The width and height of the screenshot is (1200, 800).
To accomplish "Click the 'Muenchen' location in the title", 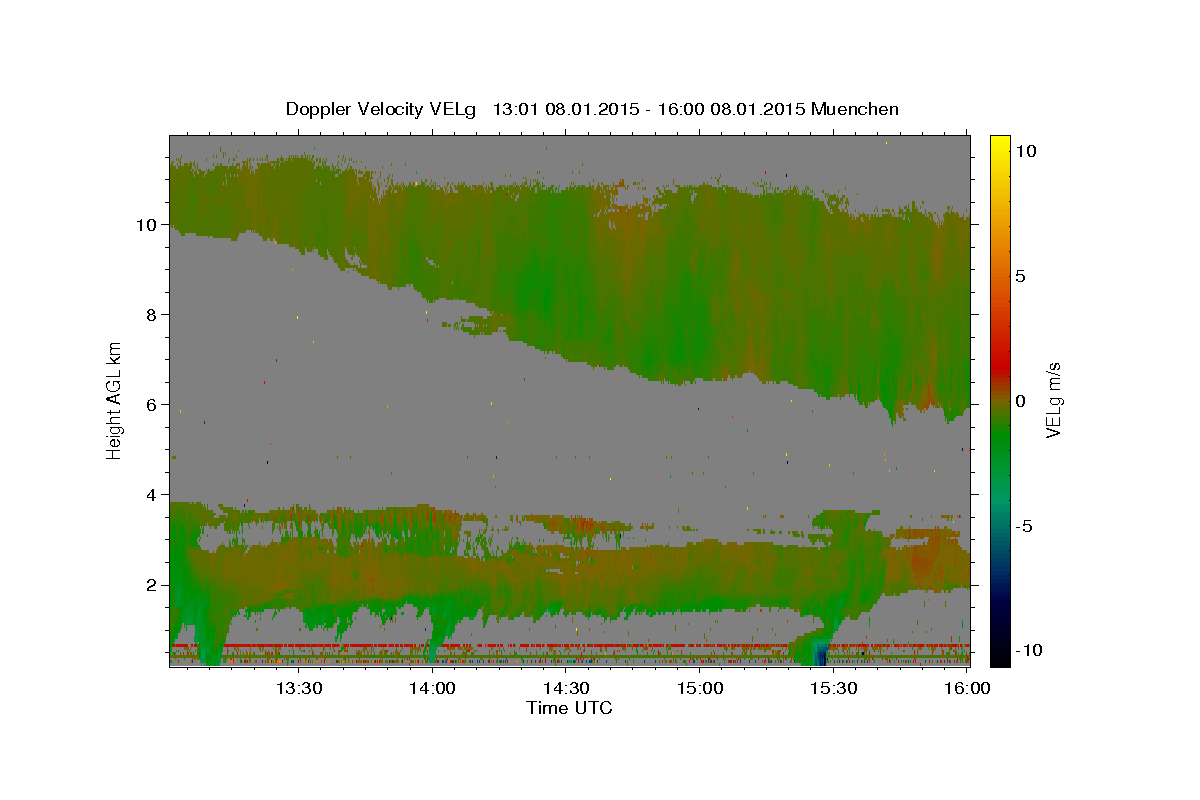I will [855, 109].
